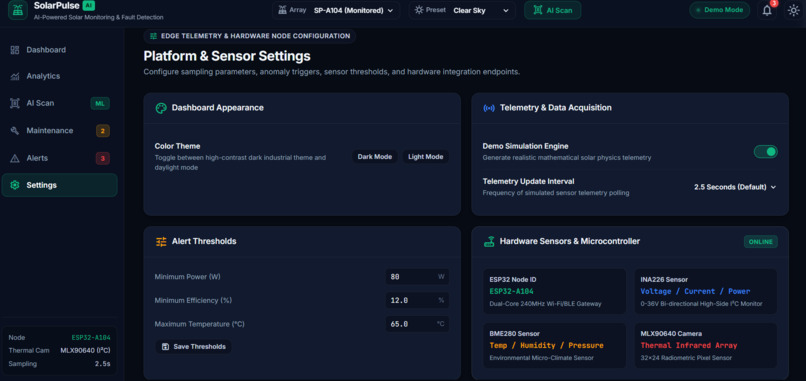Click the Thermal Infrared Array text
Screen dimensions: 806x381
click(x=689, y=346)
